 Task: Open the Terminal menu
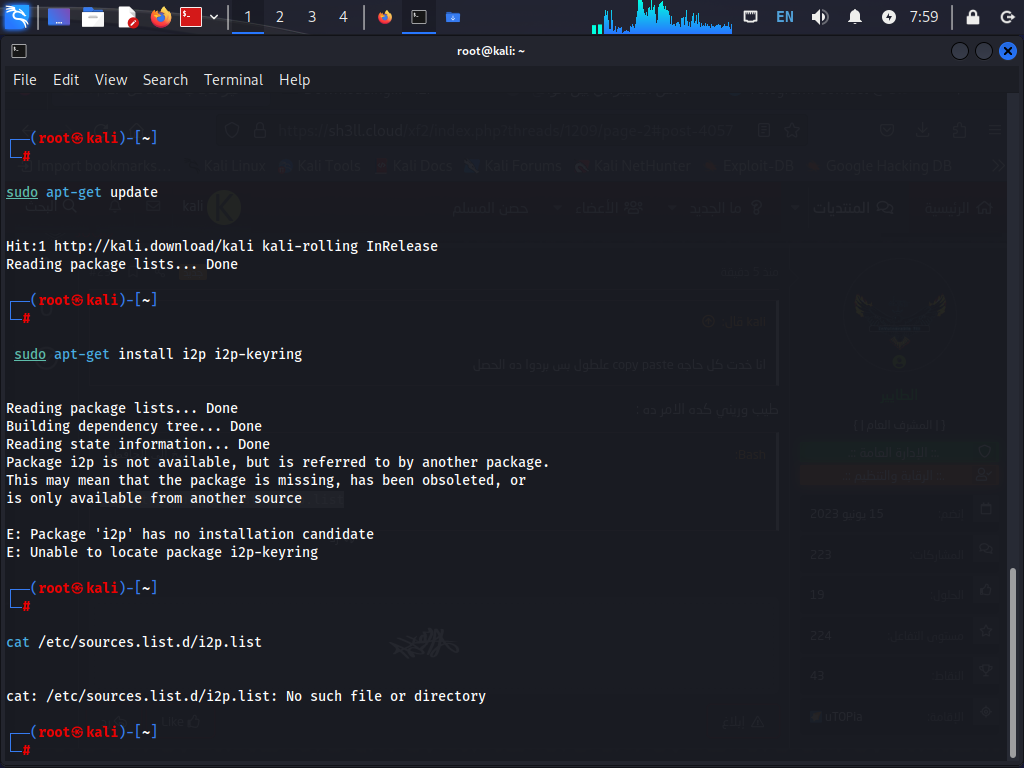(x=233, y=80)
